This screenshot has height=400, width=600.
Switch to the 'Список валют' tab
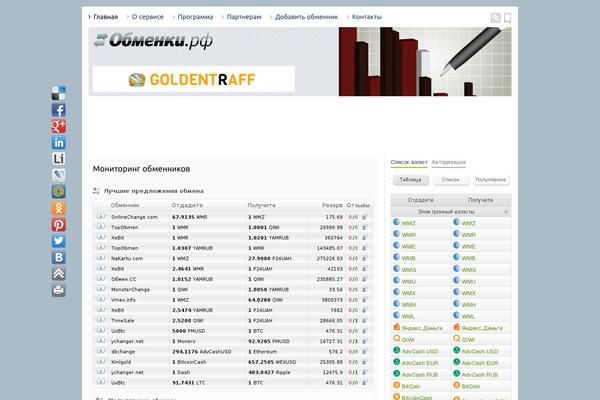tap(409, 162)
